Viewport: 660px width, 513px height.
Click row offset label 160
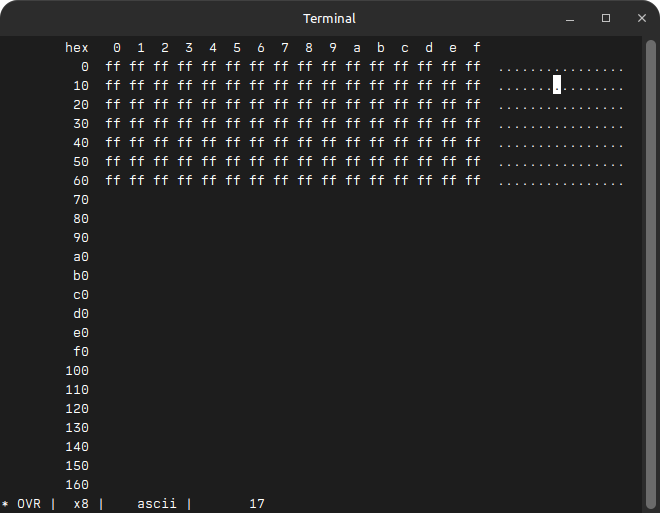click(x=77, y=485)
